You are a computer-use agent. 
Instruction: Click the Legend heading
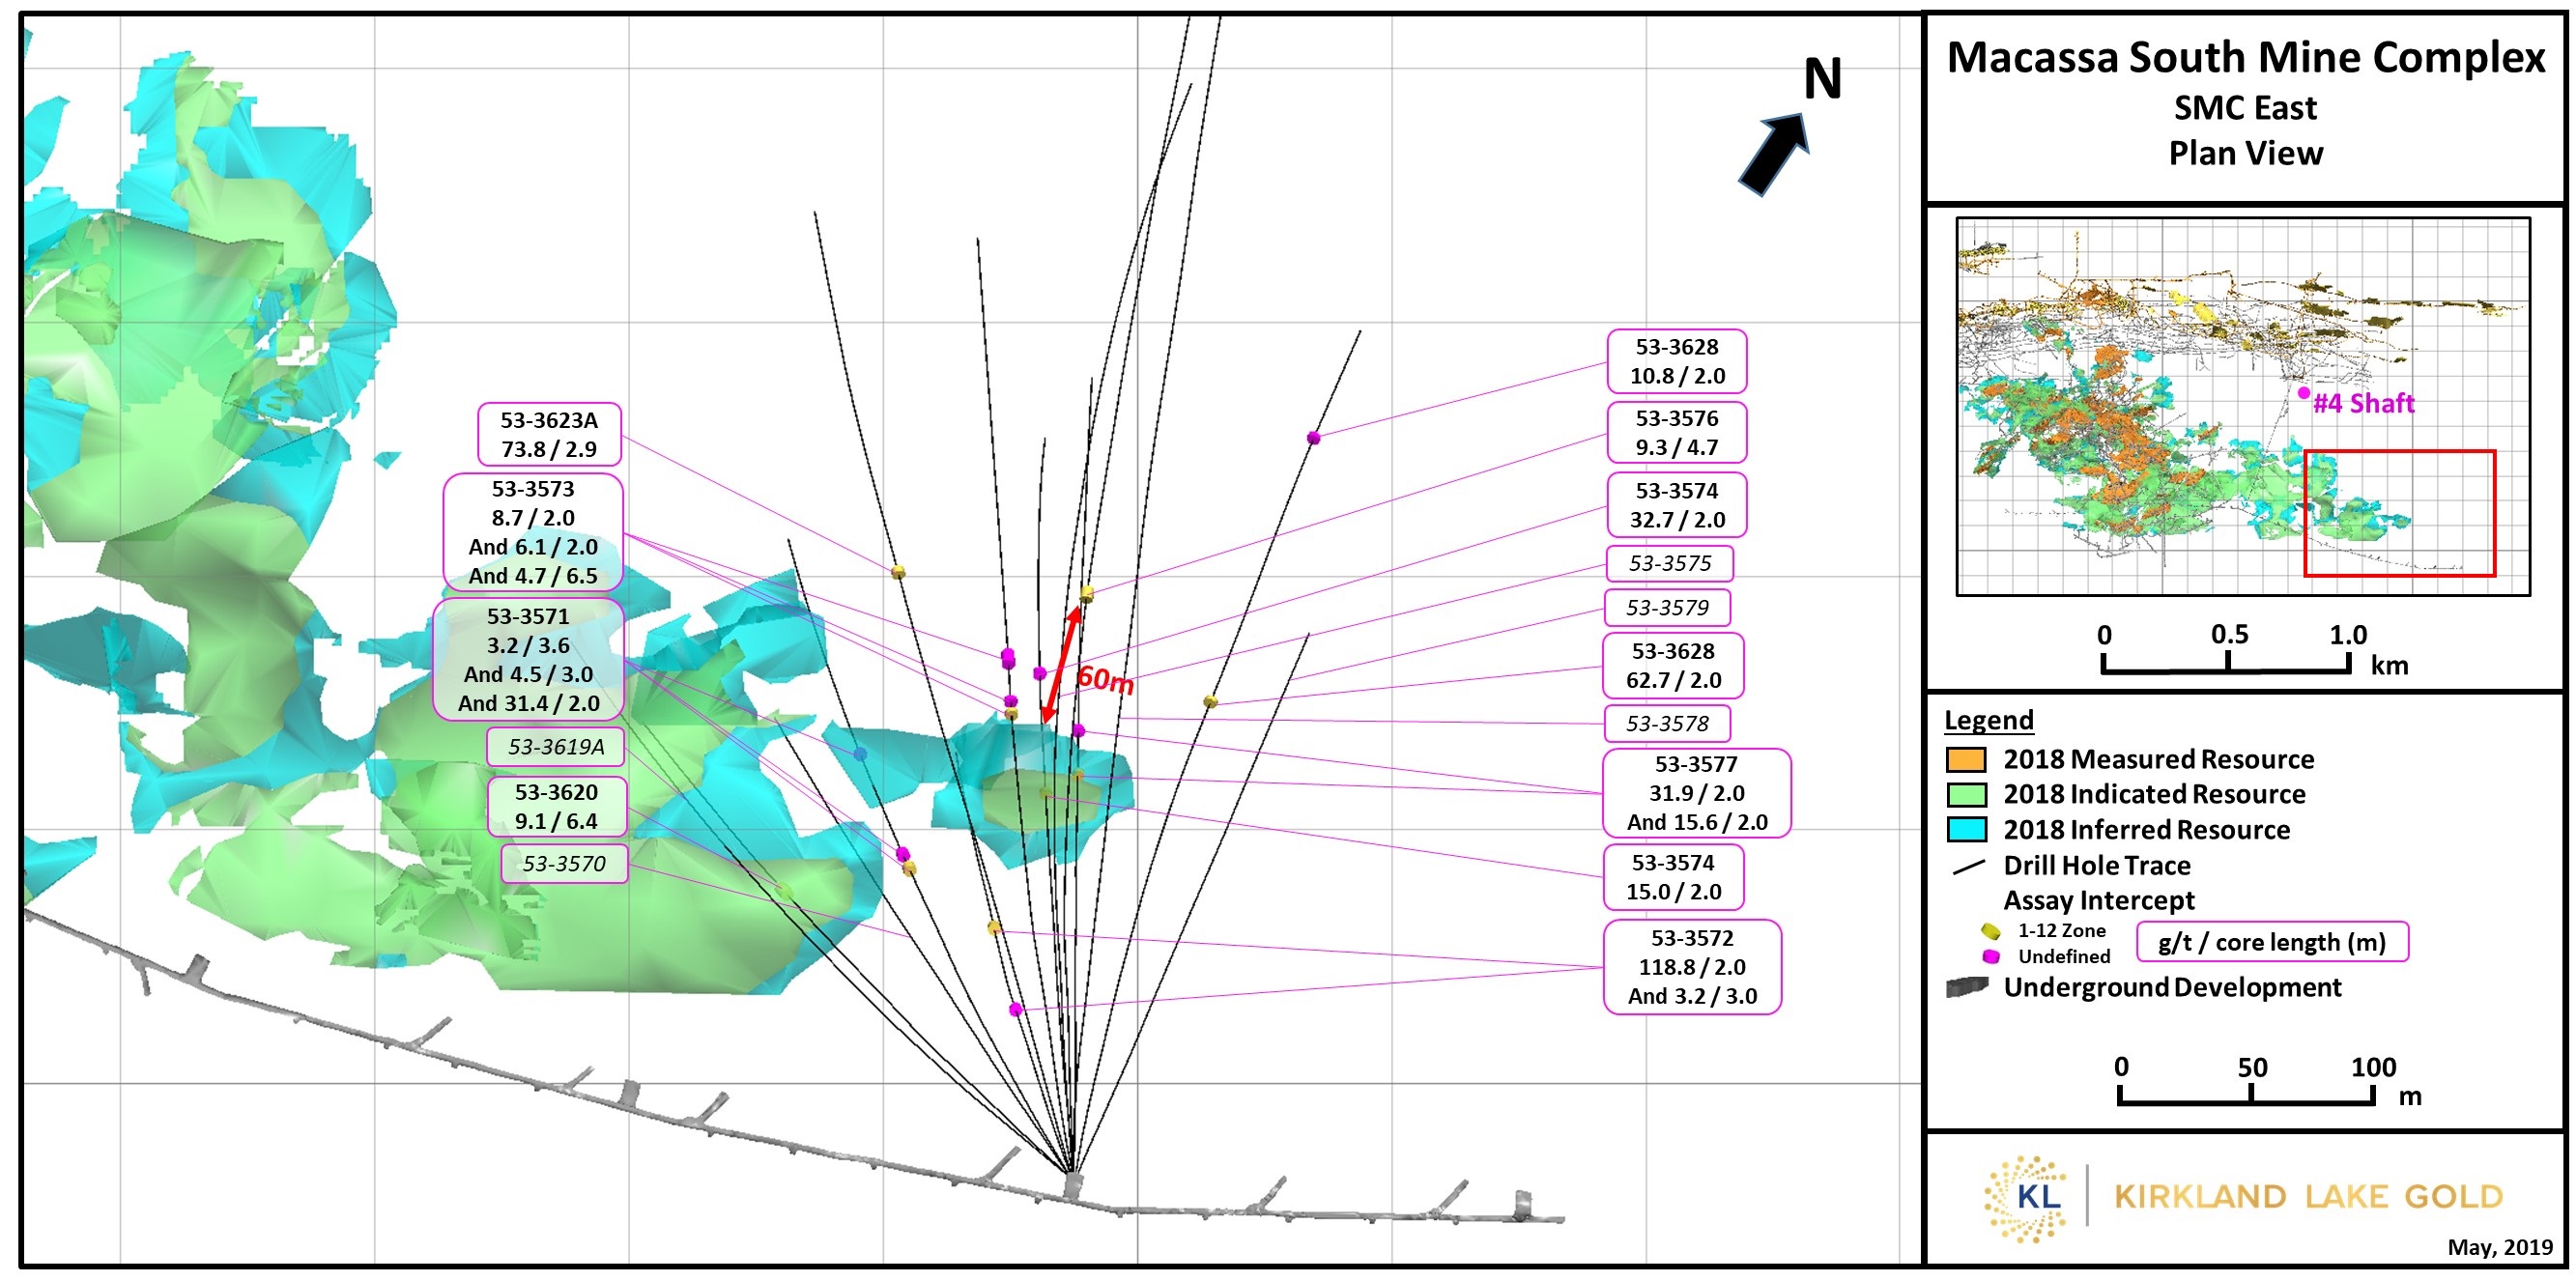coord(1989,721)
